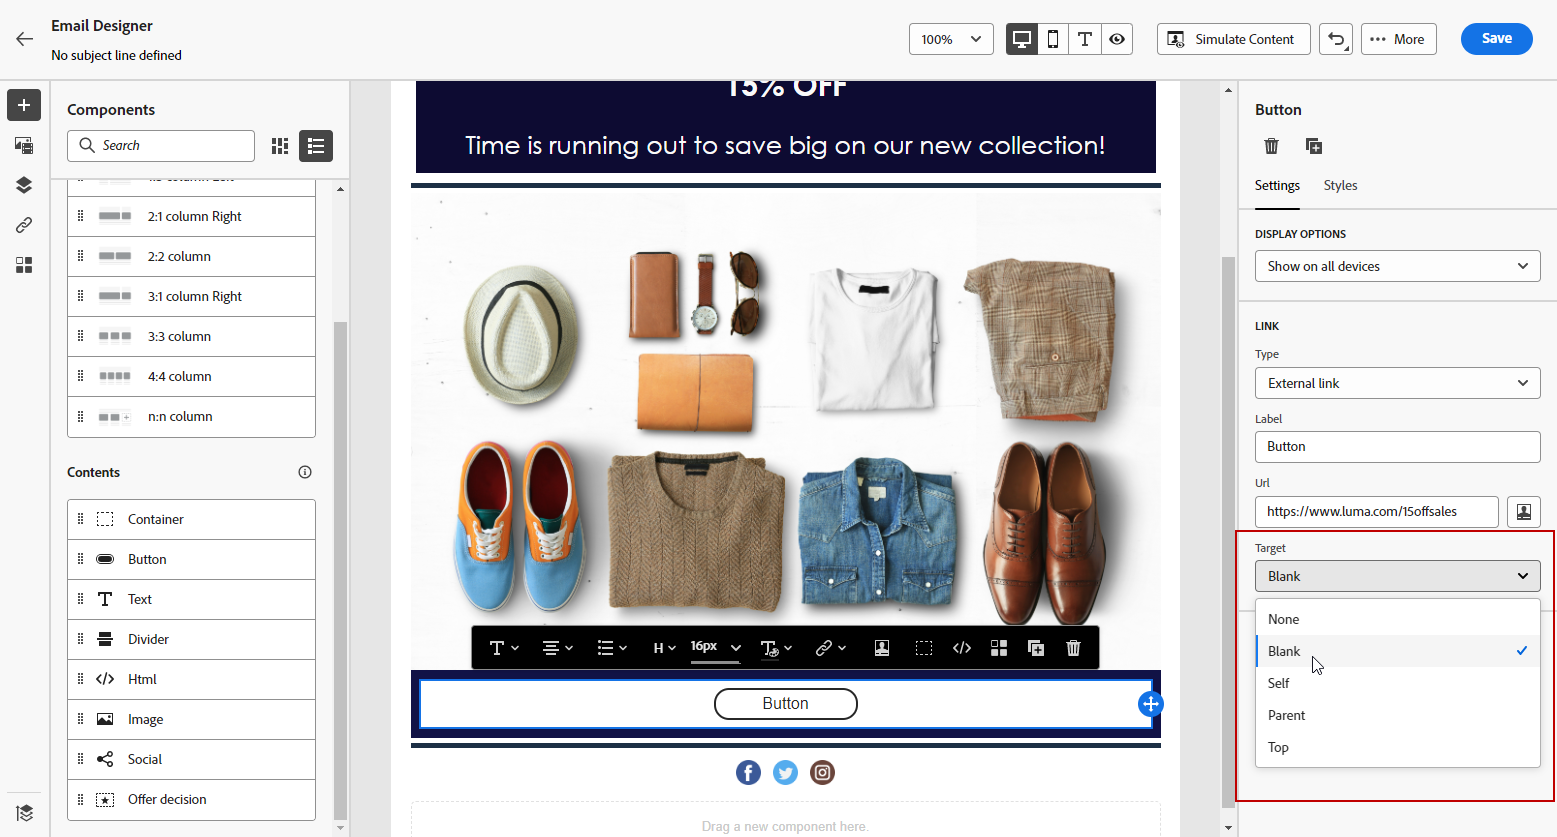
Task: Open text style dropdown in floating toolbar
Action: (x=504, y=648)
